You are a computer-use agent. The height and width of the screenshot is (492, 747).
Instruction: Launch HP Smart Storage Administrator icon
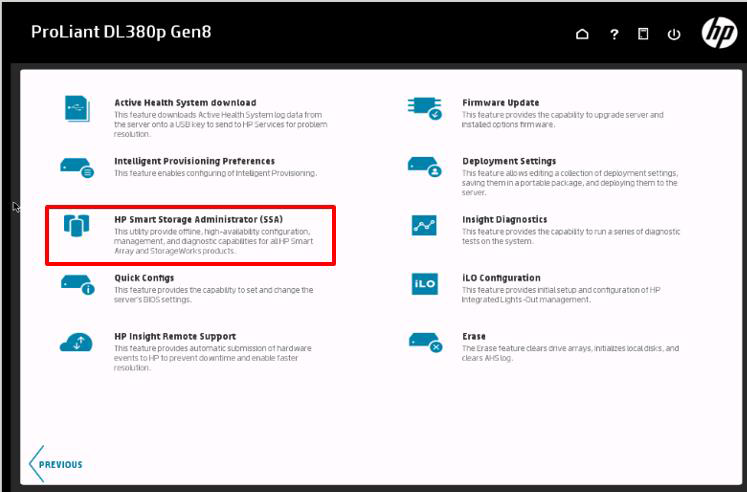coord(77,226)
